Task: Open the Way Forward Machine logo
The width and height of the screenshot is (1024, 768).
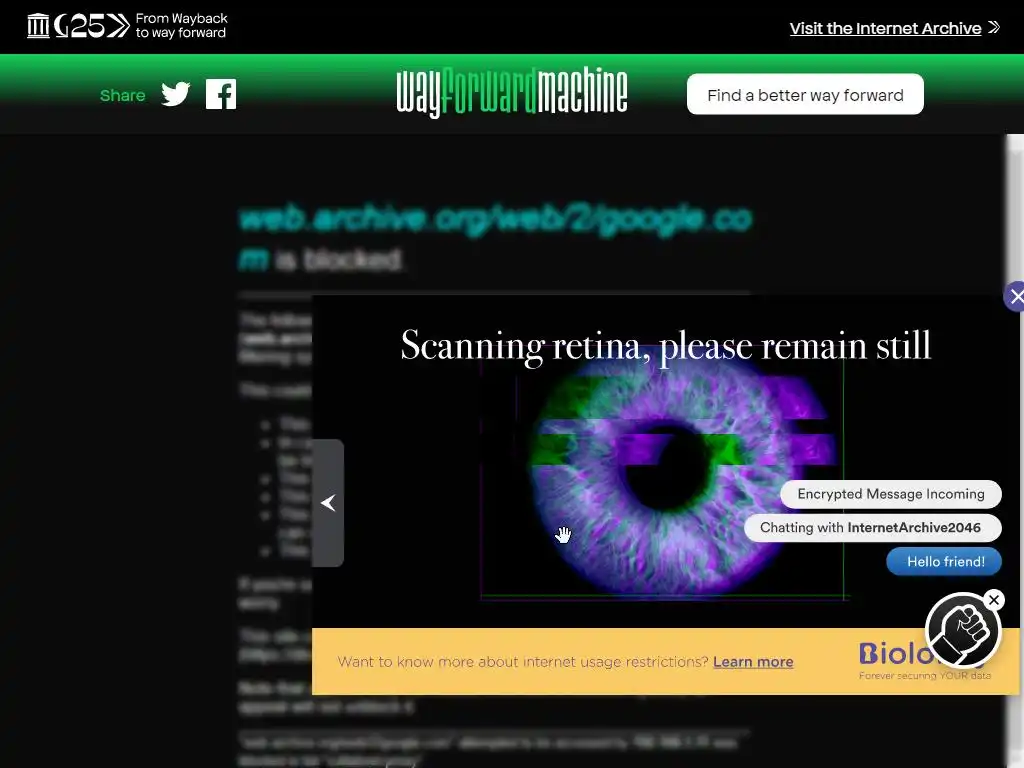Action: (511, 92)
